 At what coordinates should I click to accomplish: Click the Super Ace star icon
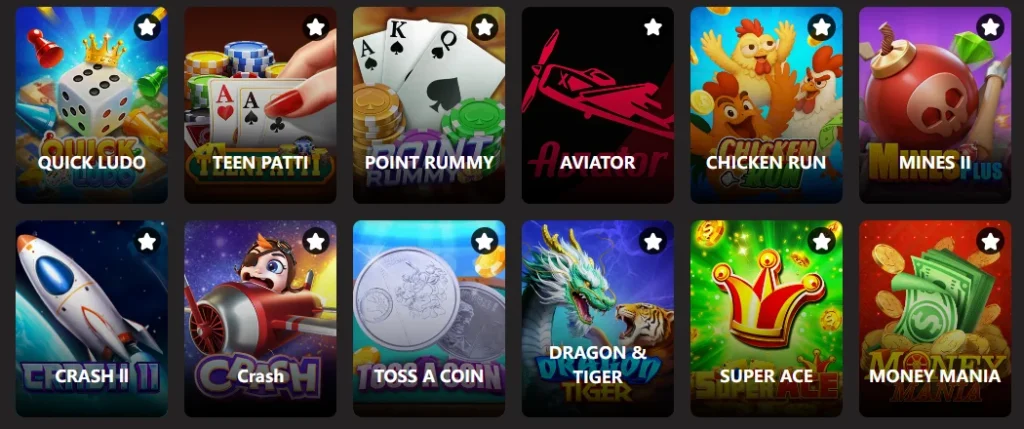tap(822, 241)
